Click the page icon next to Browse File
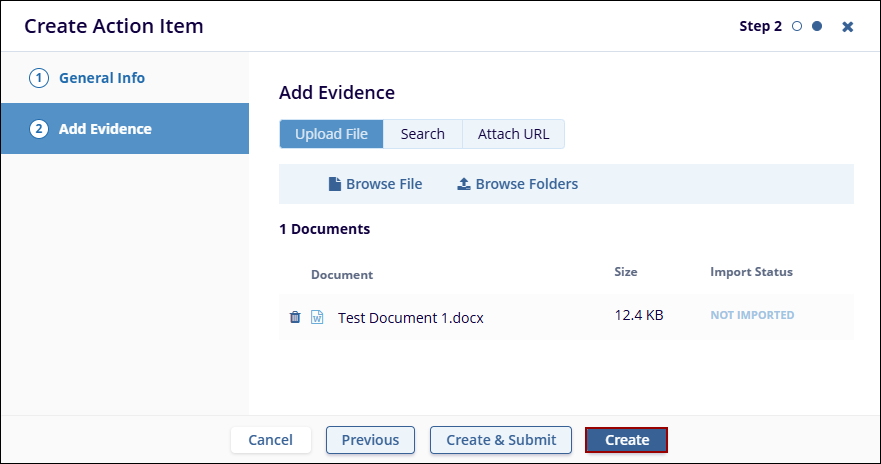The height and width of the screenshot is (464, 881). tap(335, 184)
